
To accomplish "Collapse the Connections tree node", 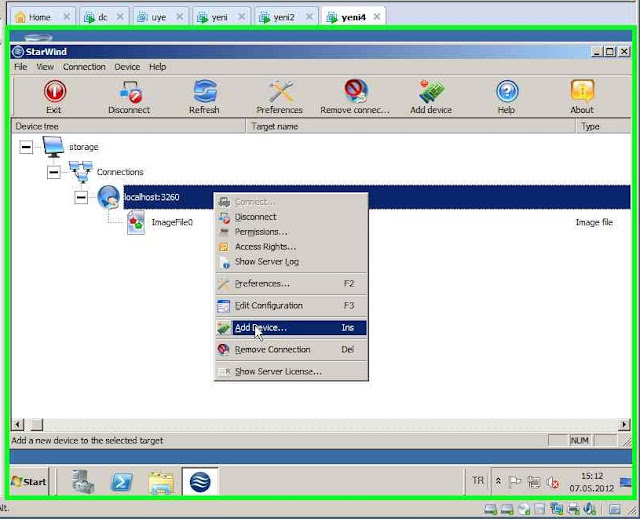I will (x=53, y=172).
